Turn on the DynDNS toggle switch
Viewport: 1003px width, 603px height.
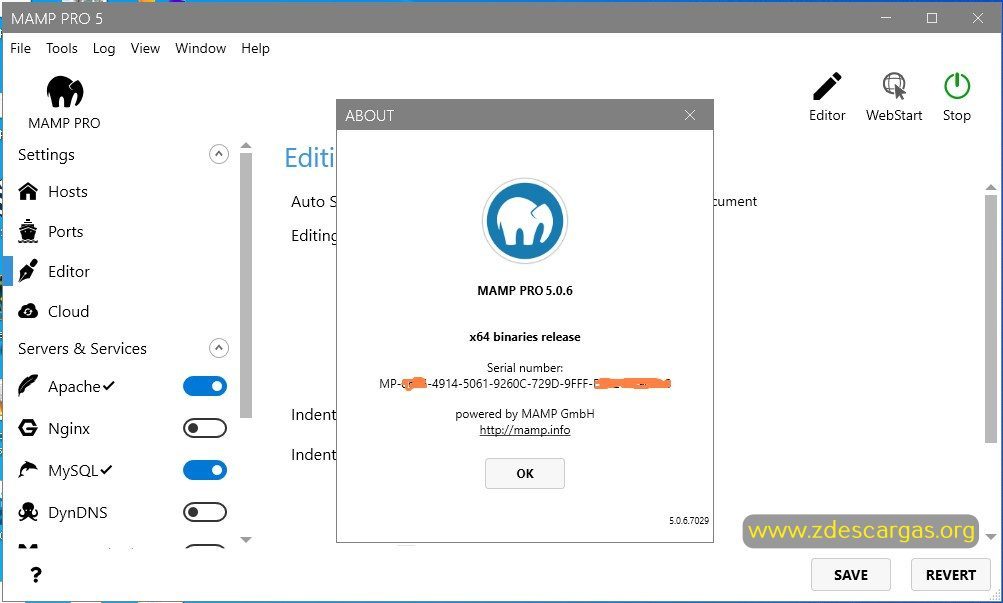(205, 512)
